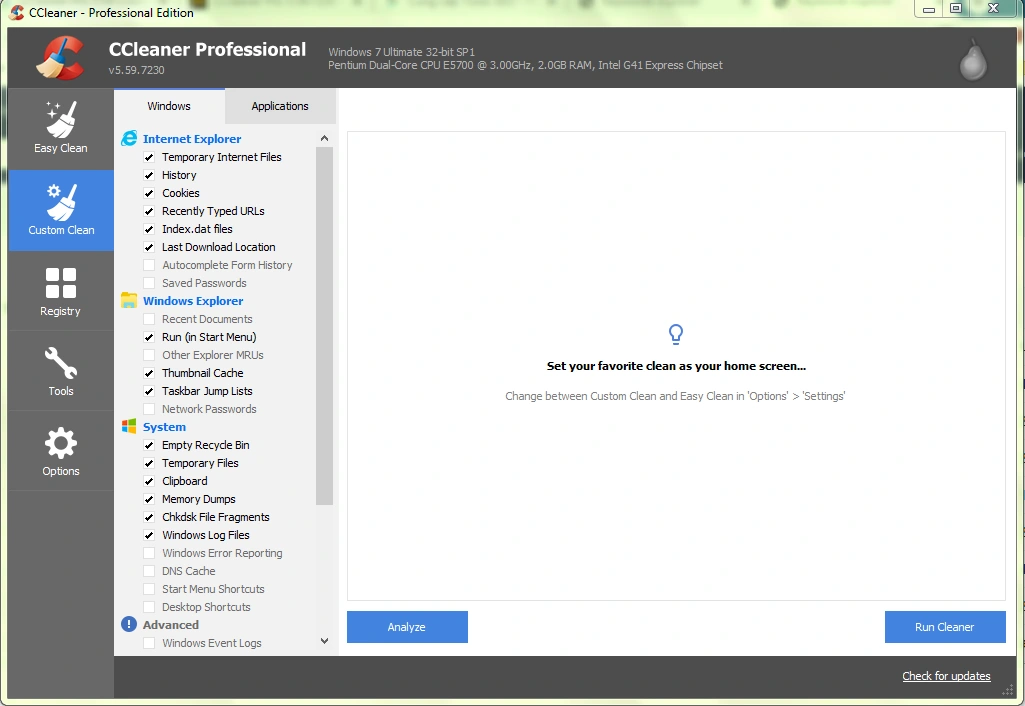
Task: Click the CCleaner logo in the header
Action: tap(60, 58)
